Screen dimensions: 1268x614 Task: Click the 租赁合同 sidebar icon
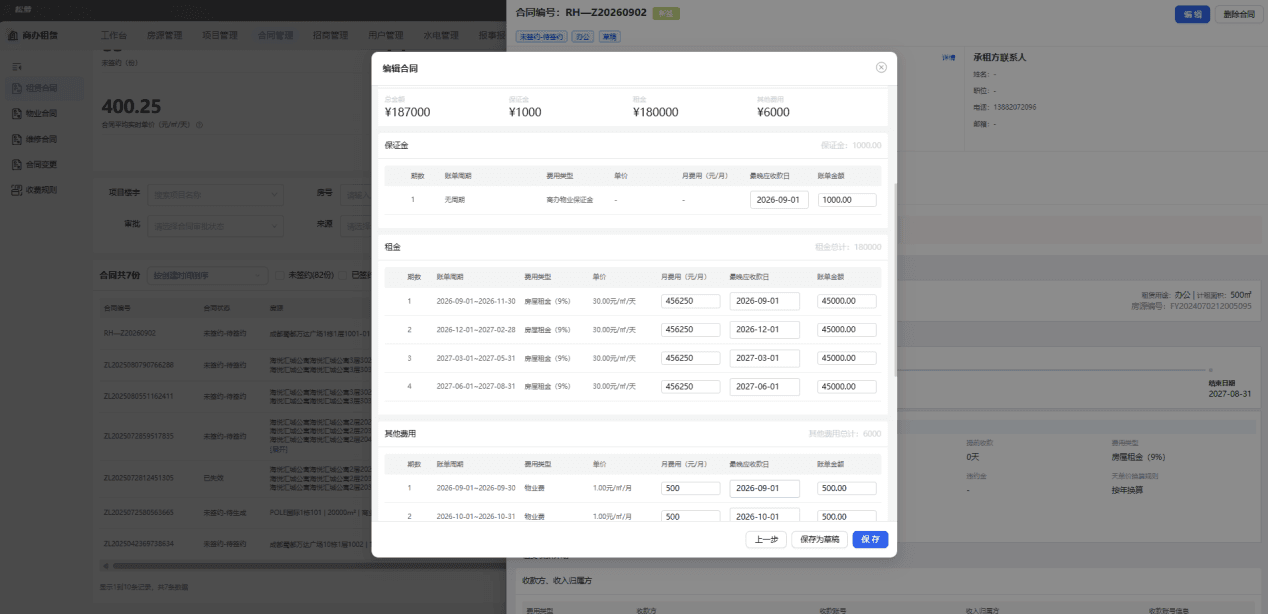(17, 88)
